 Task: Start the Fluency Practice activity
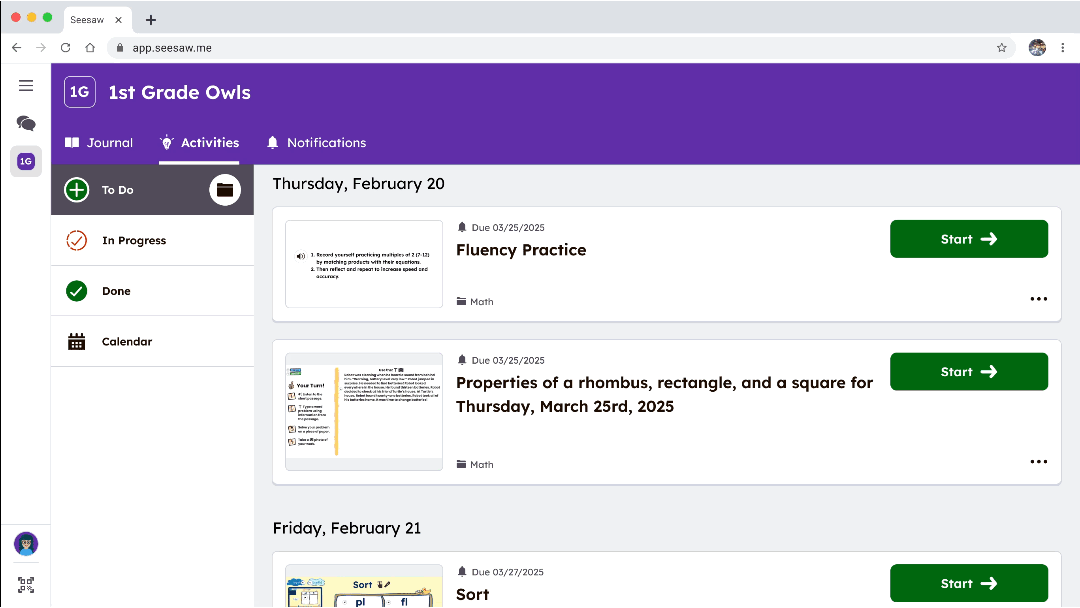[968, 239]
